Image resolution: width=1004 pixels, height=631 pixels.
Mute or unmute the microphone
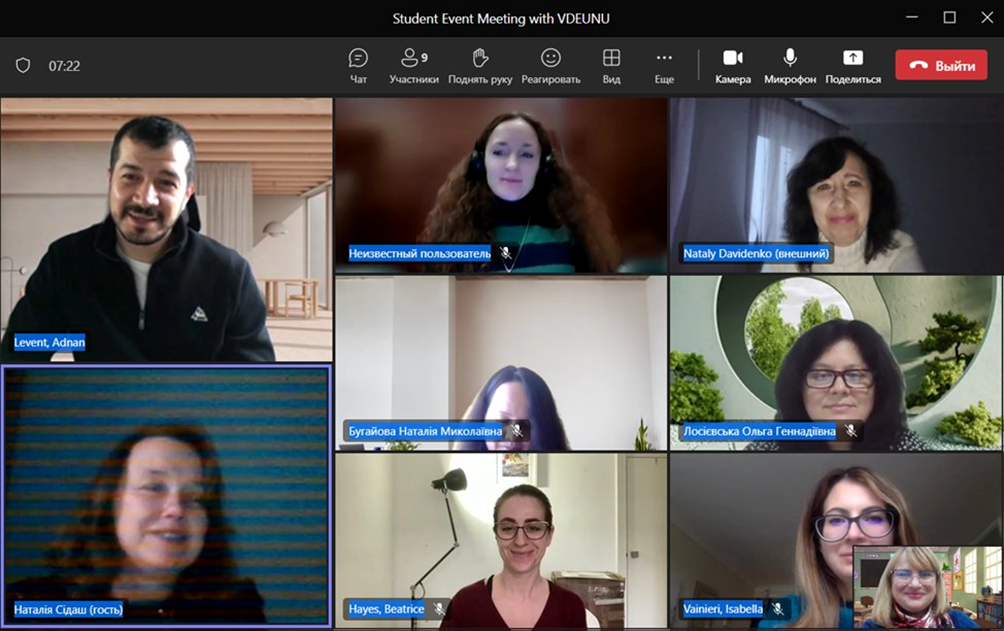click(x=790, y=65)
